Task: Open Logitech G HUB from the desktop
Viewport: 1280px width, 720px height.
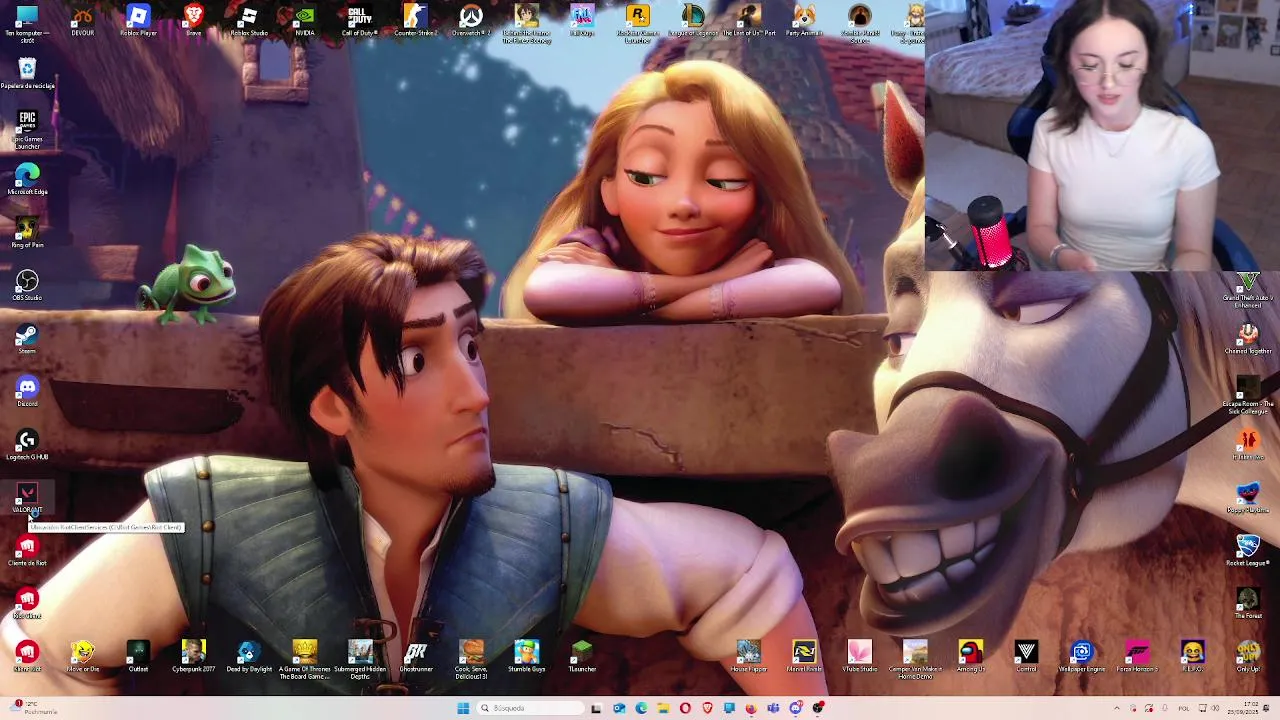Action: point(27,445)
